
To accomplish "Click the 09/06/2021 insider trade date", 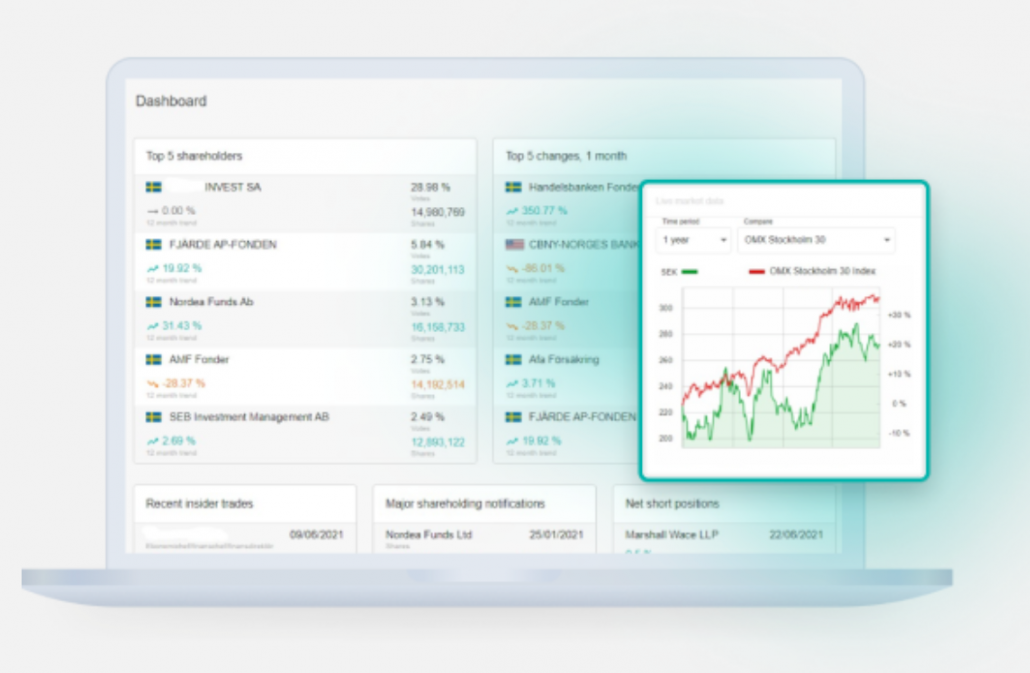I will 316,534.
